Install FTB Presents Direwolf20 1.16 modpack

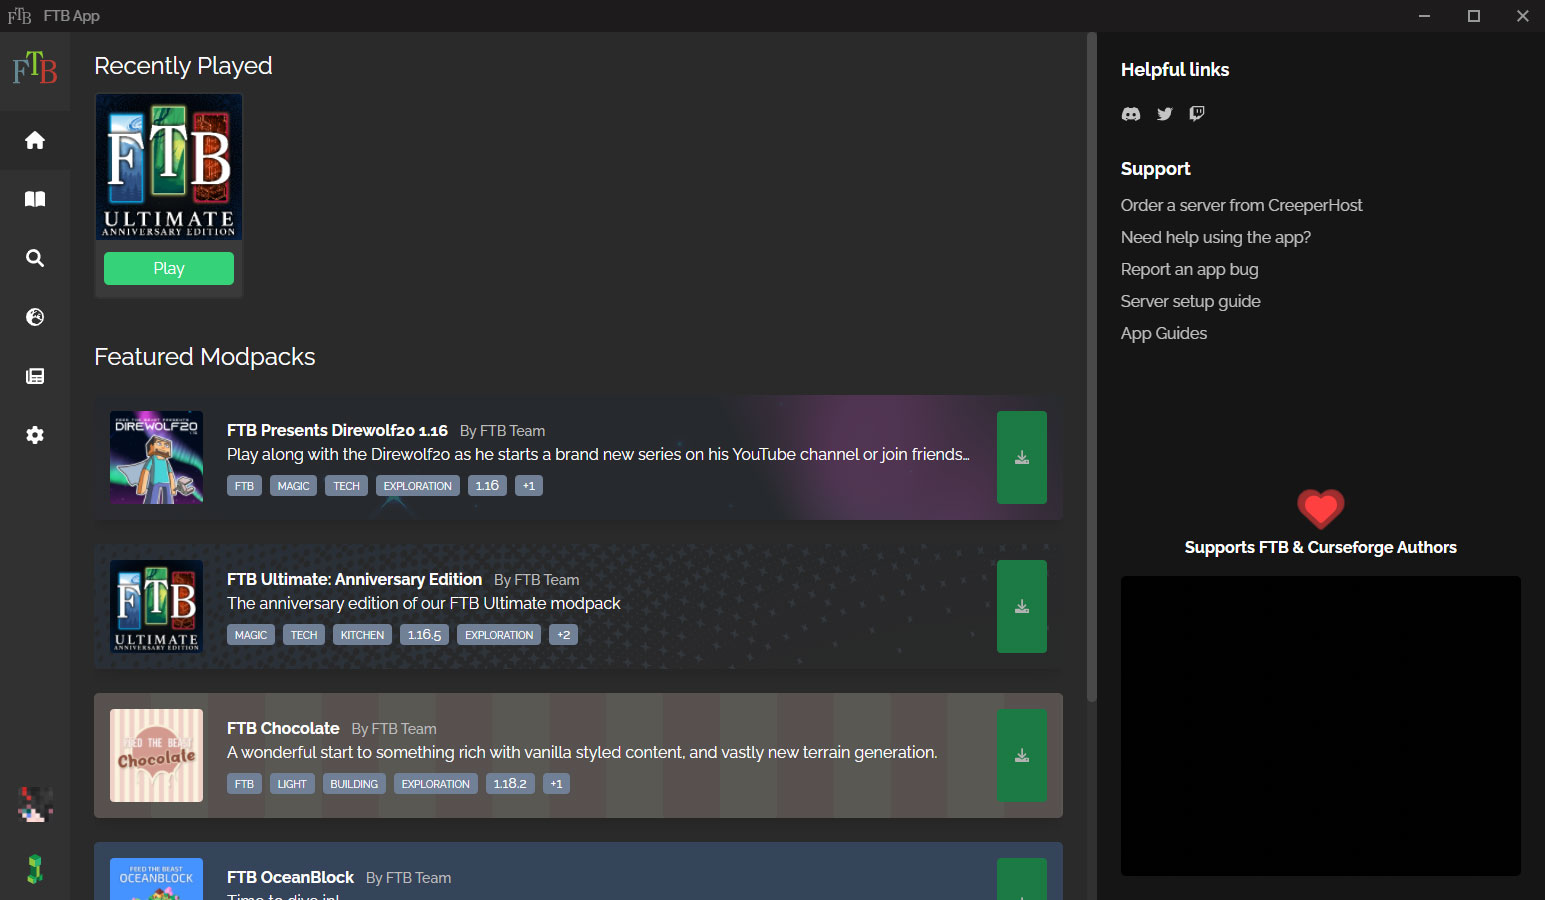[1022, 457]
